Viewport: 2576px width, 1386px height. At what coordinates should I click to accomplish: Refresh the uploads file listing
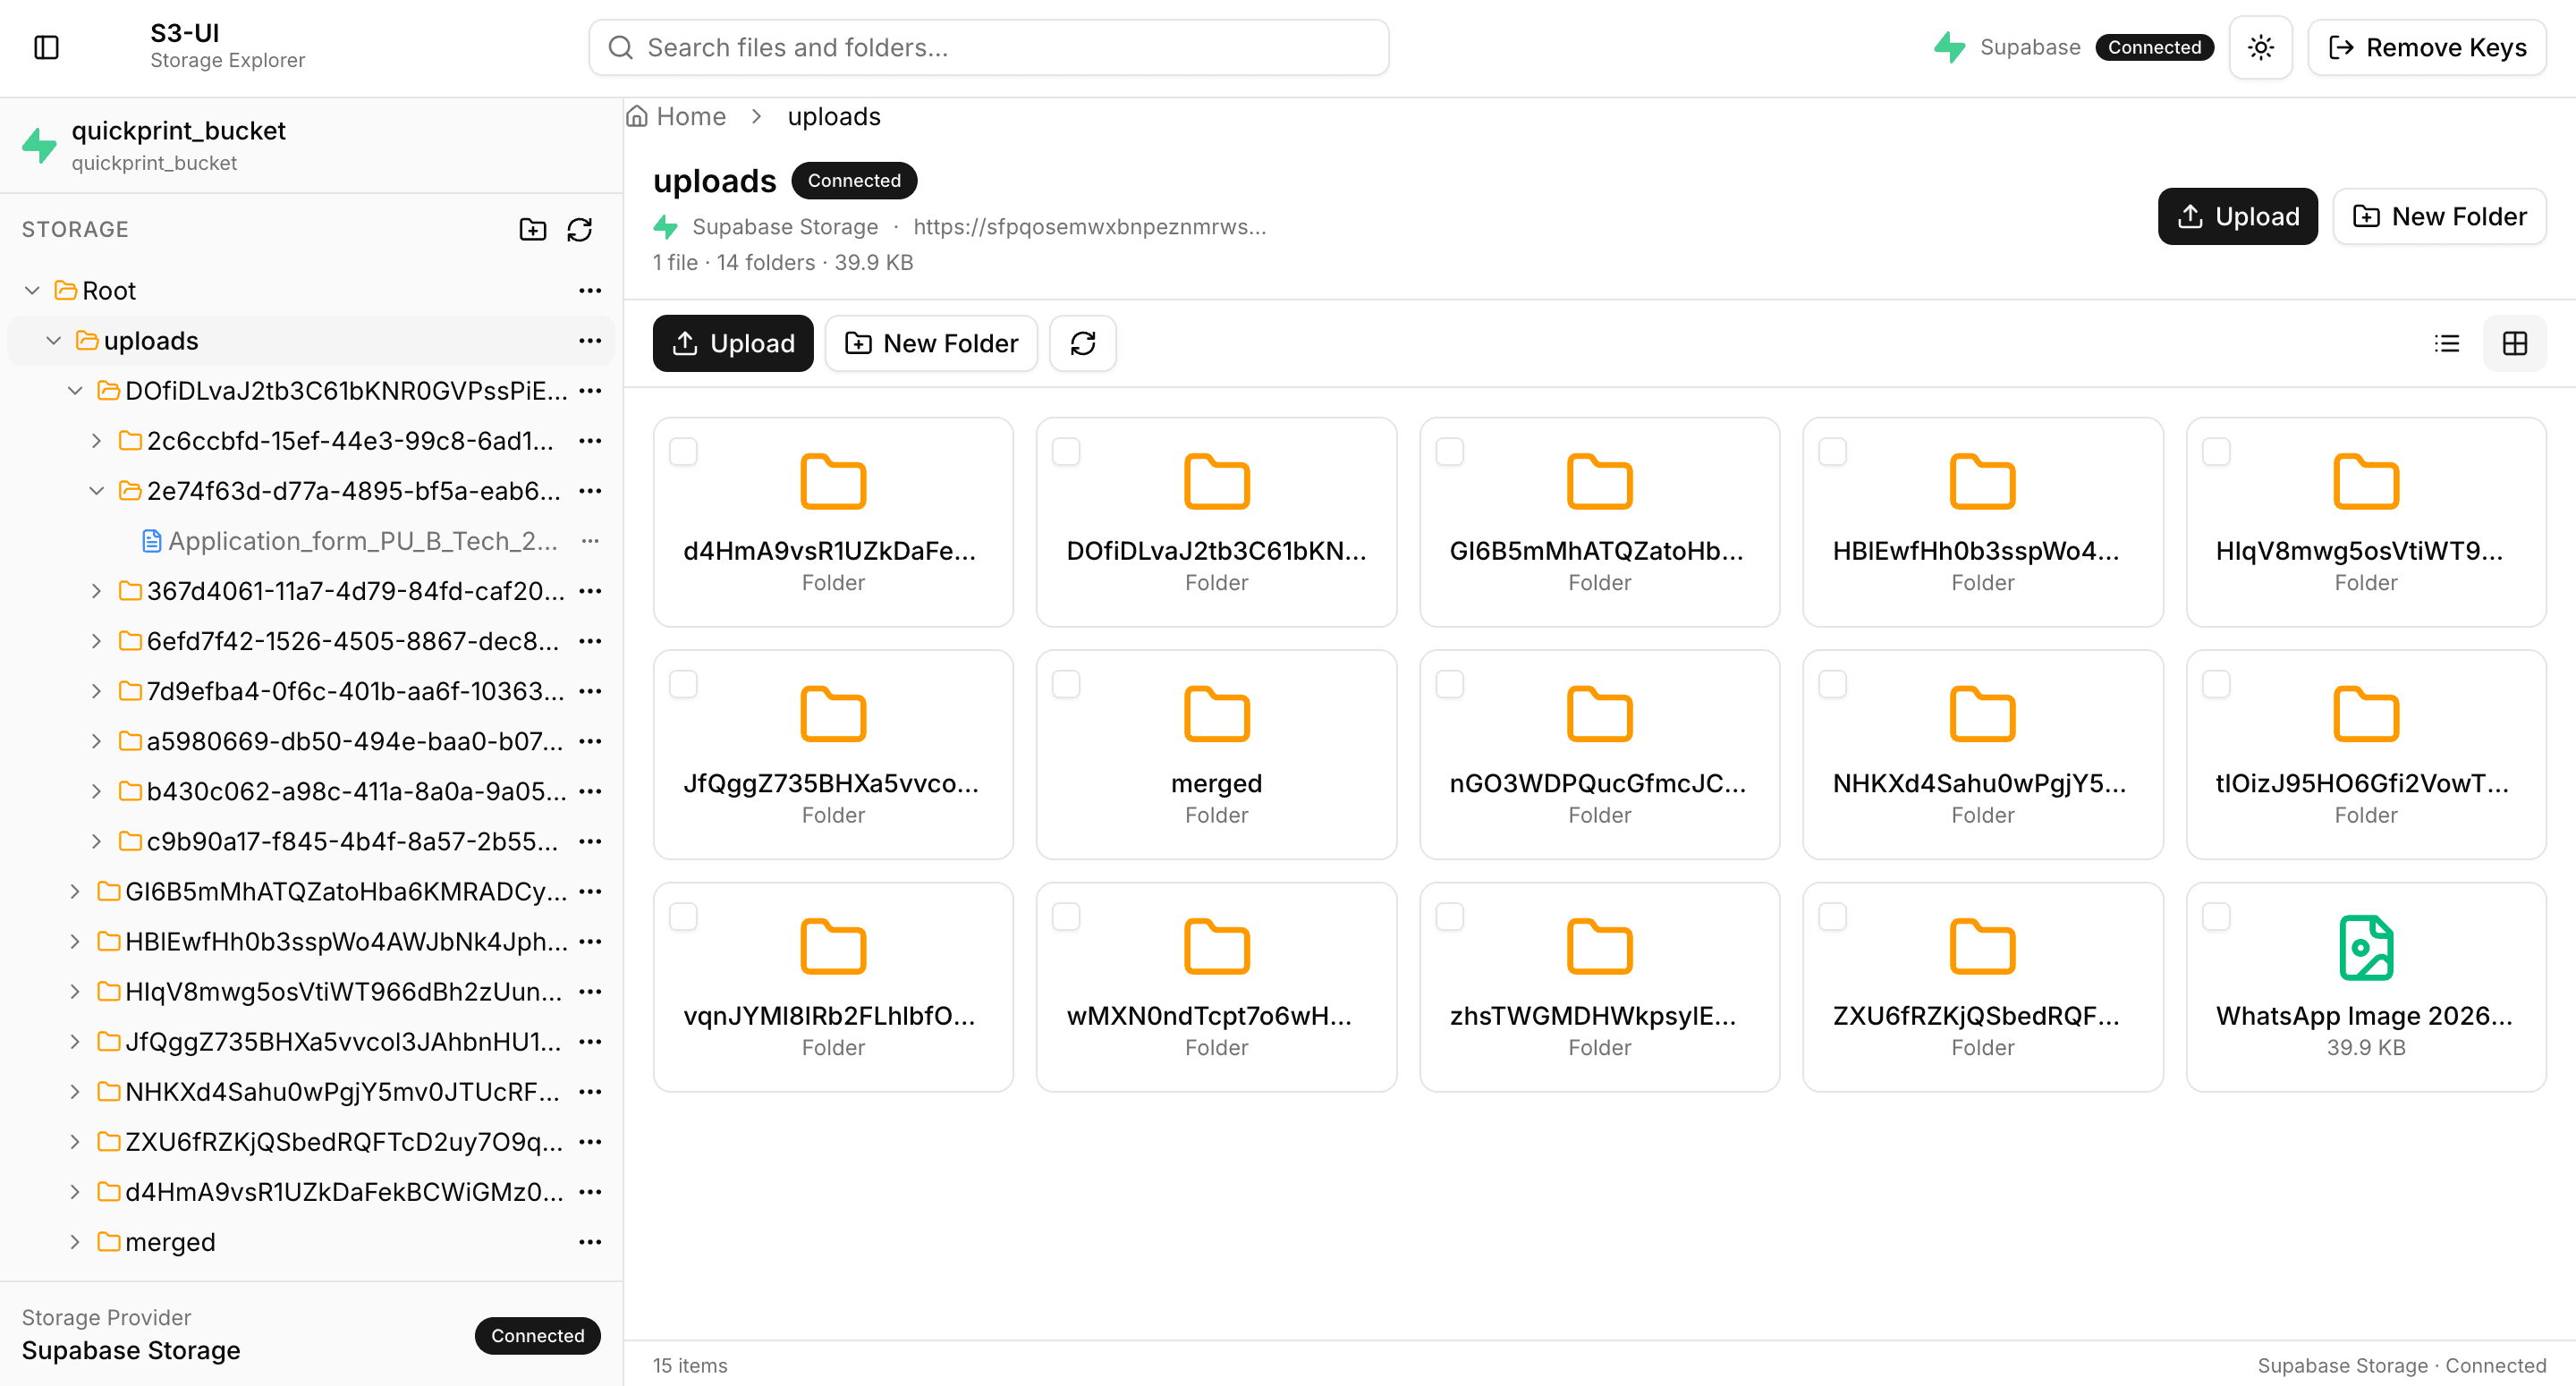(1082, 343)
